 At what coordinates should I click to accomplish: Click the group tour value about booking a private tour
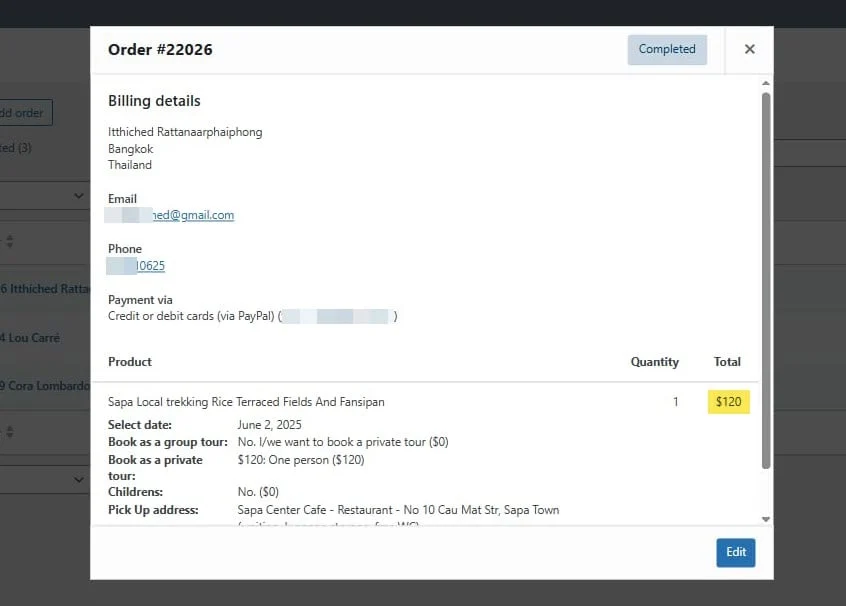[343, 442]
